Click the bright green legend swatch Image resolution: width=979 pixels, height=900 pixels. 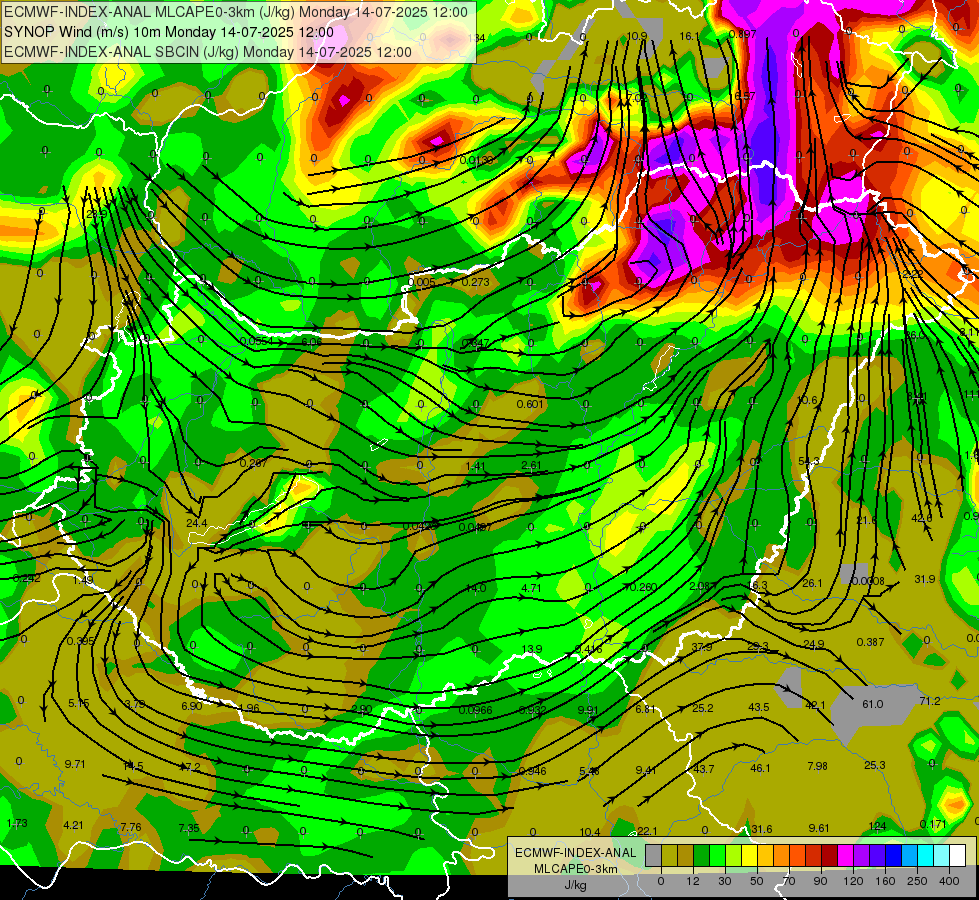coord(717,855)
